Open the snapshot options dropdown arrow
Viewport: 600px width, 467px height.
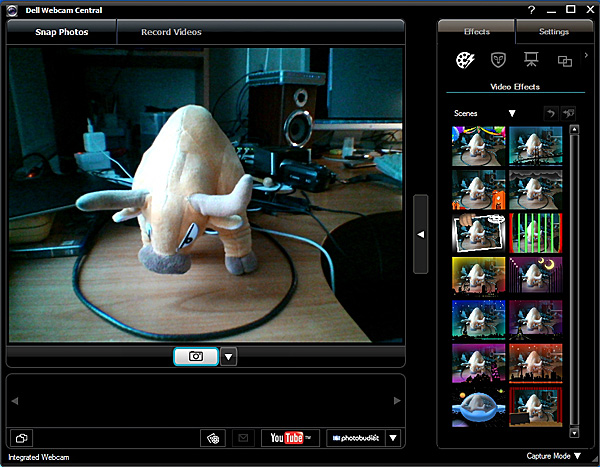click(x=228, y=356)
